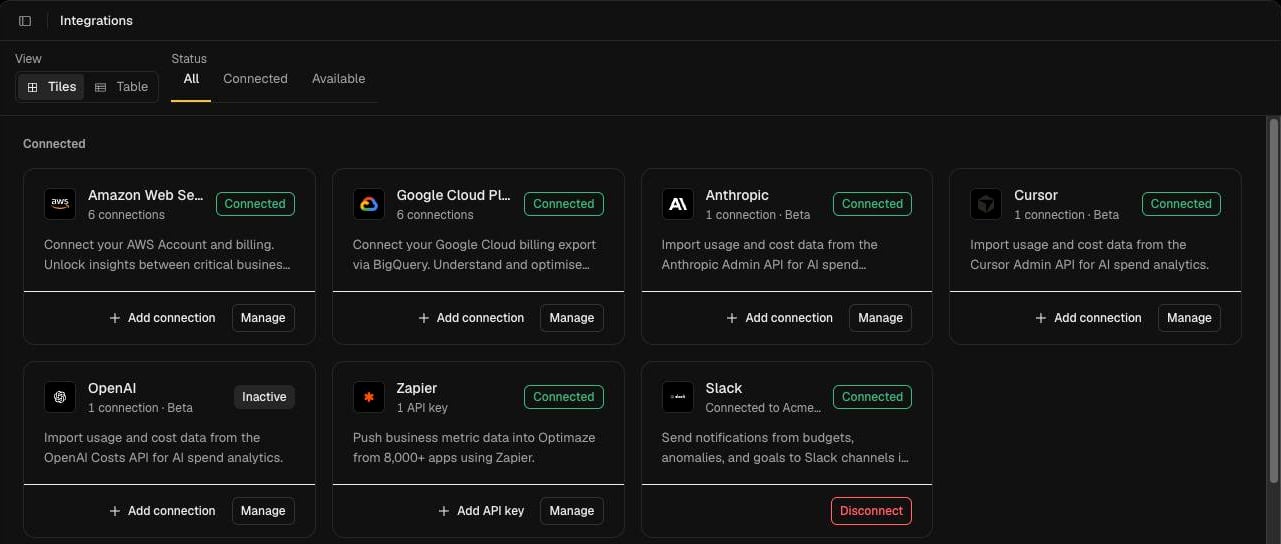The height and width of the screenshot is (544, 1281).
Task: Add connection for OpenAI
Action: click(x=162, y=511)
